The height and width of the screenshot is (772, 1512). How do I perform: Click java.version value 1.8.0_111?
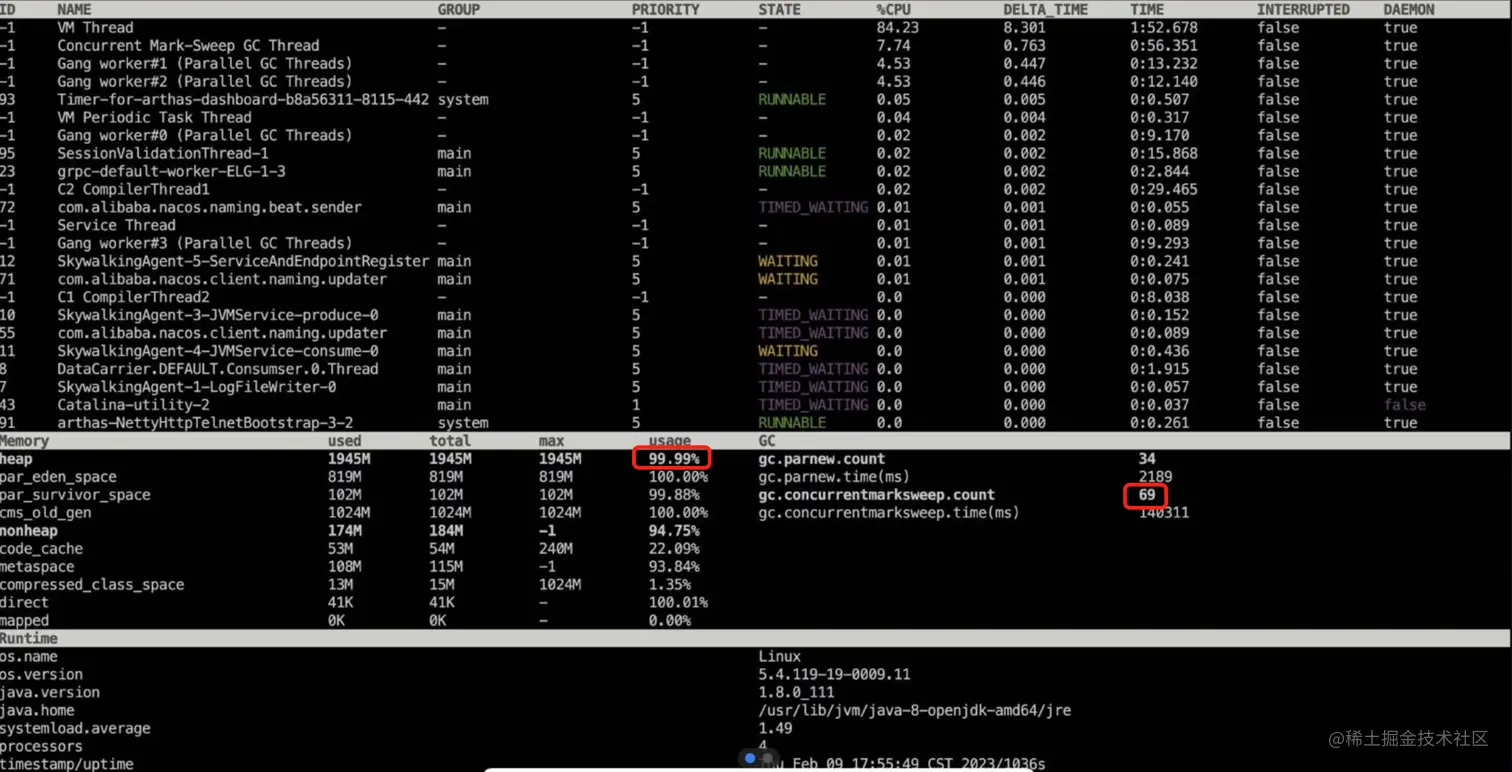(x=796, y=693)
